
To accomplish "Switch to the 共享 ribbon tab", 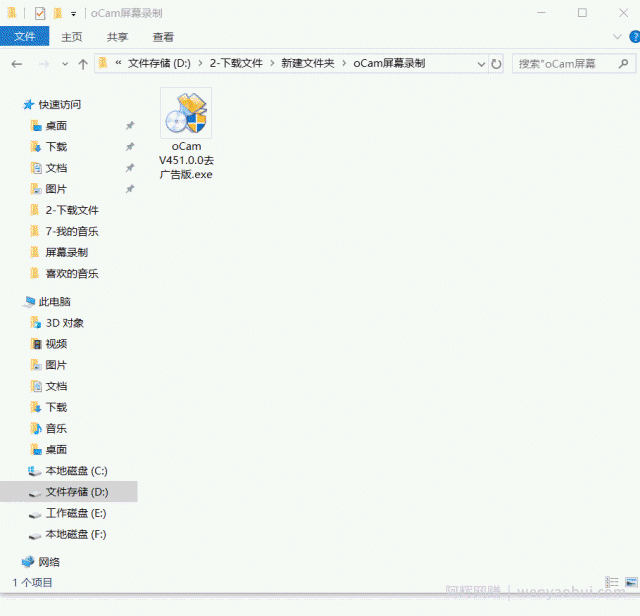I will (117, 37).
